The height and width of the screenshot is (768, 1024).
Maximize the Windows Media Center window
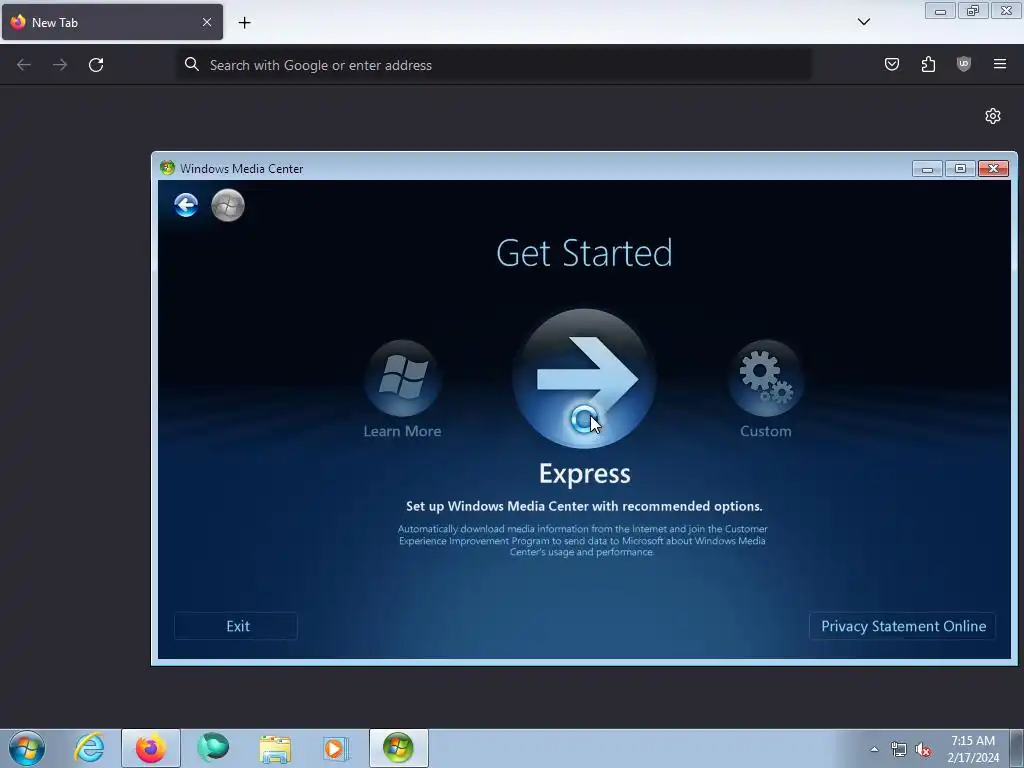pos(960,169)
